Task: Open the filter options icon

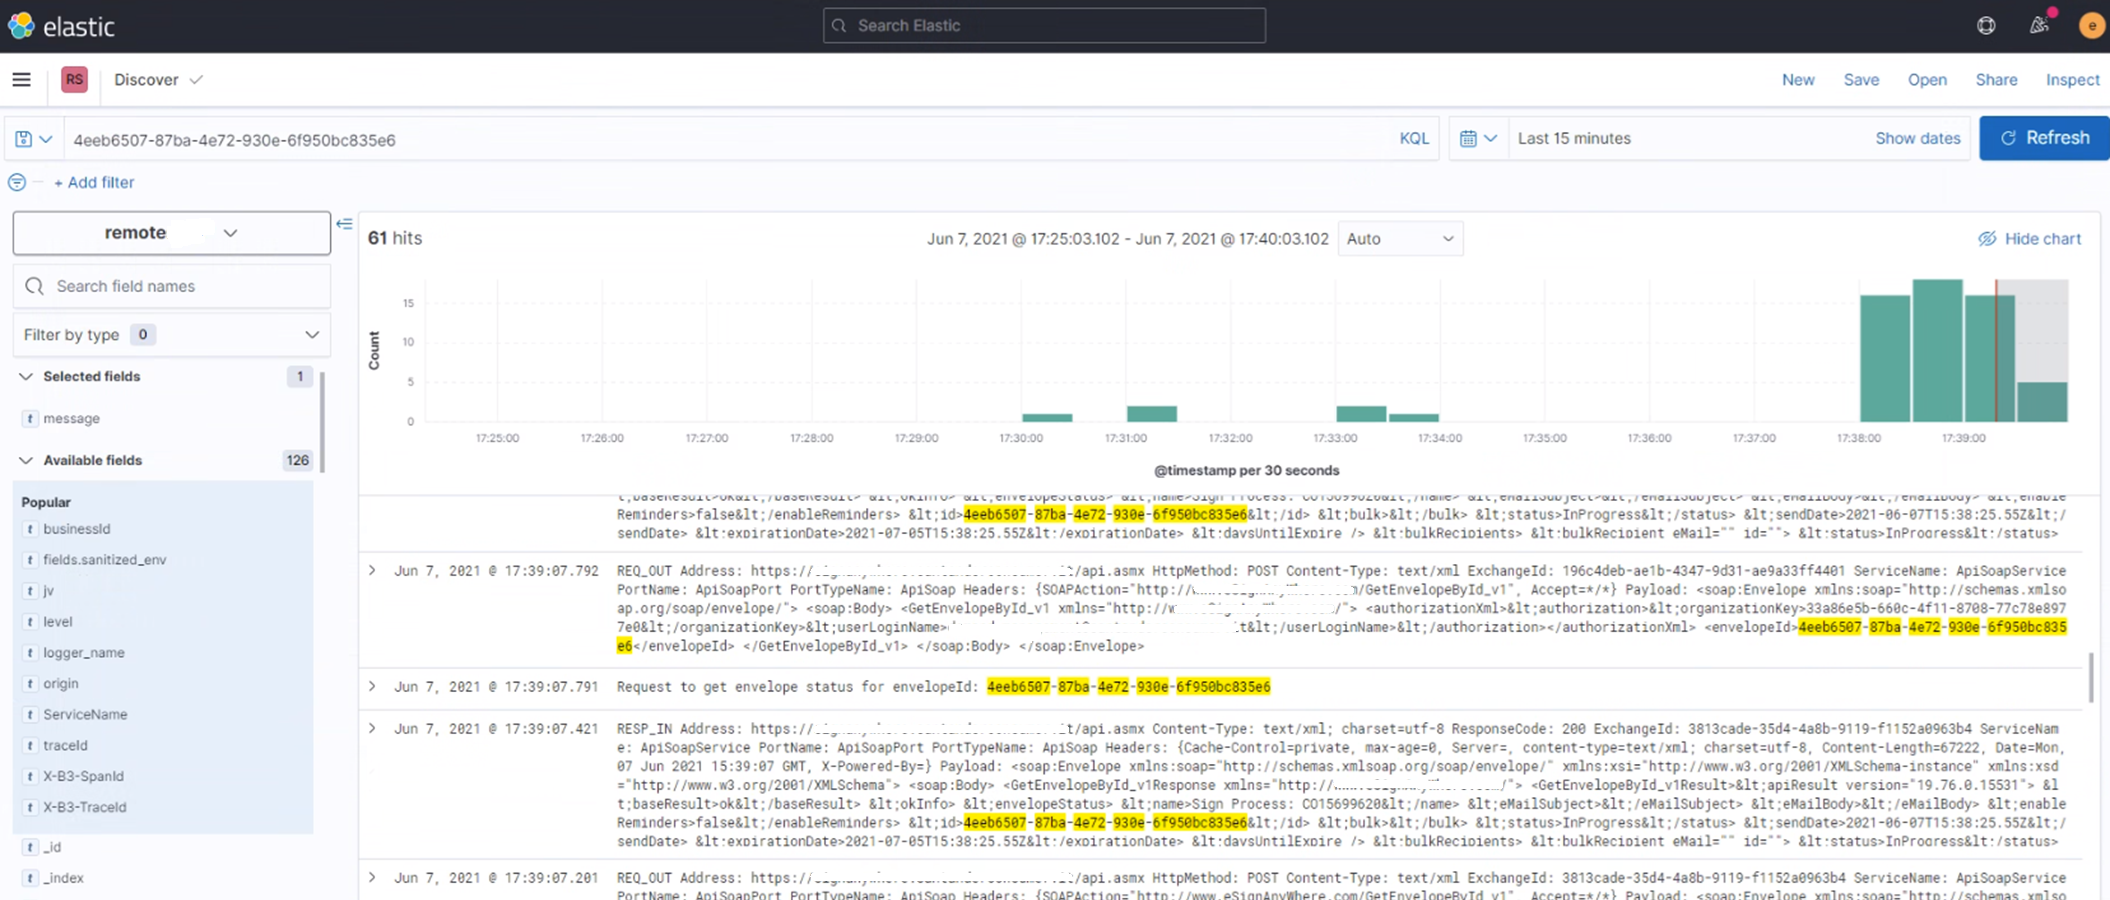Action: (x=17, y=182)
